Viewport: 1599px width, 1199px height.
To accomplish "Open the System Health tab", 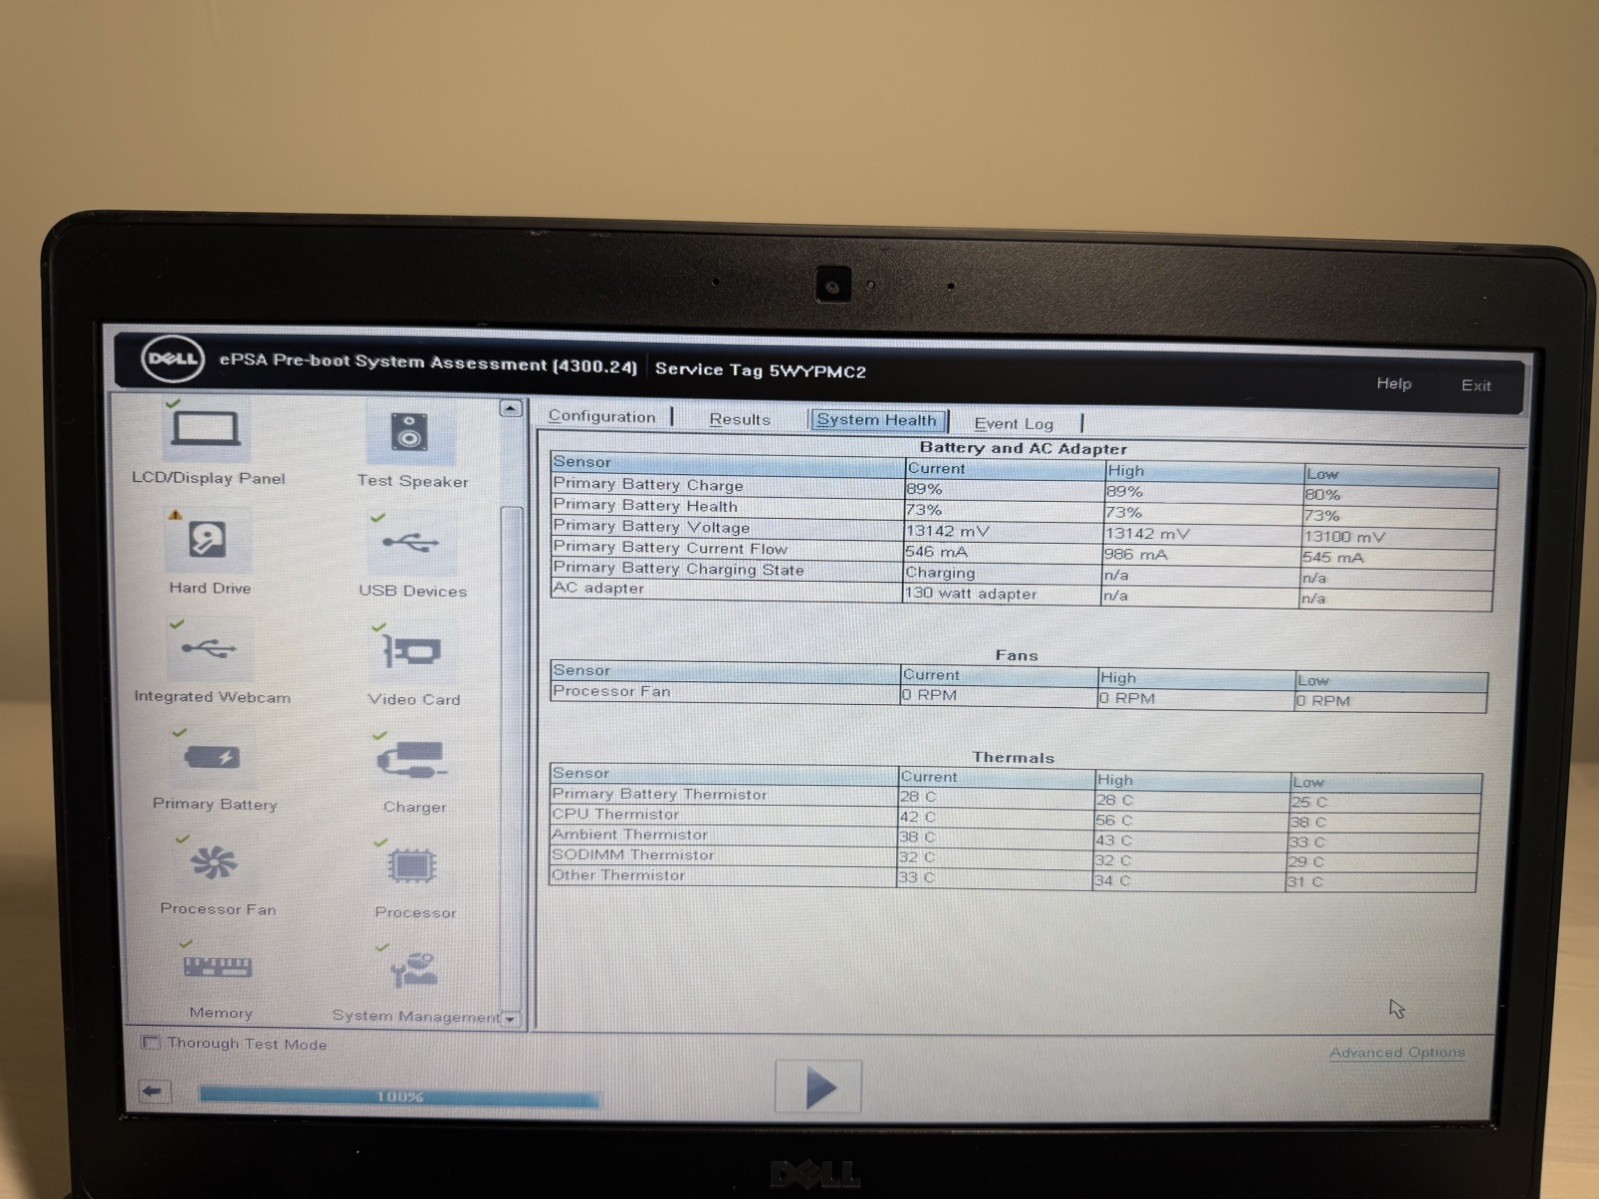I will point(877,420).
